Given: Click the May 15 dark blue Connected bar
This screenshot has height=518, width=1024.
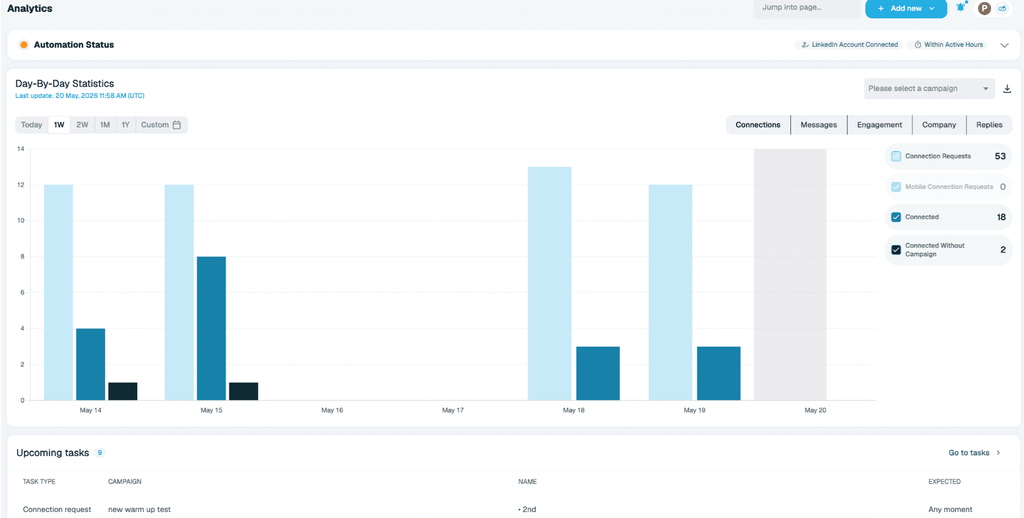Looking at the screenshot, I should [x=211, y=328].
